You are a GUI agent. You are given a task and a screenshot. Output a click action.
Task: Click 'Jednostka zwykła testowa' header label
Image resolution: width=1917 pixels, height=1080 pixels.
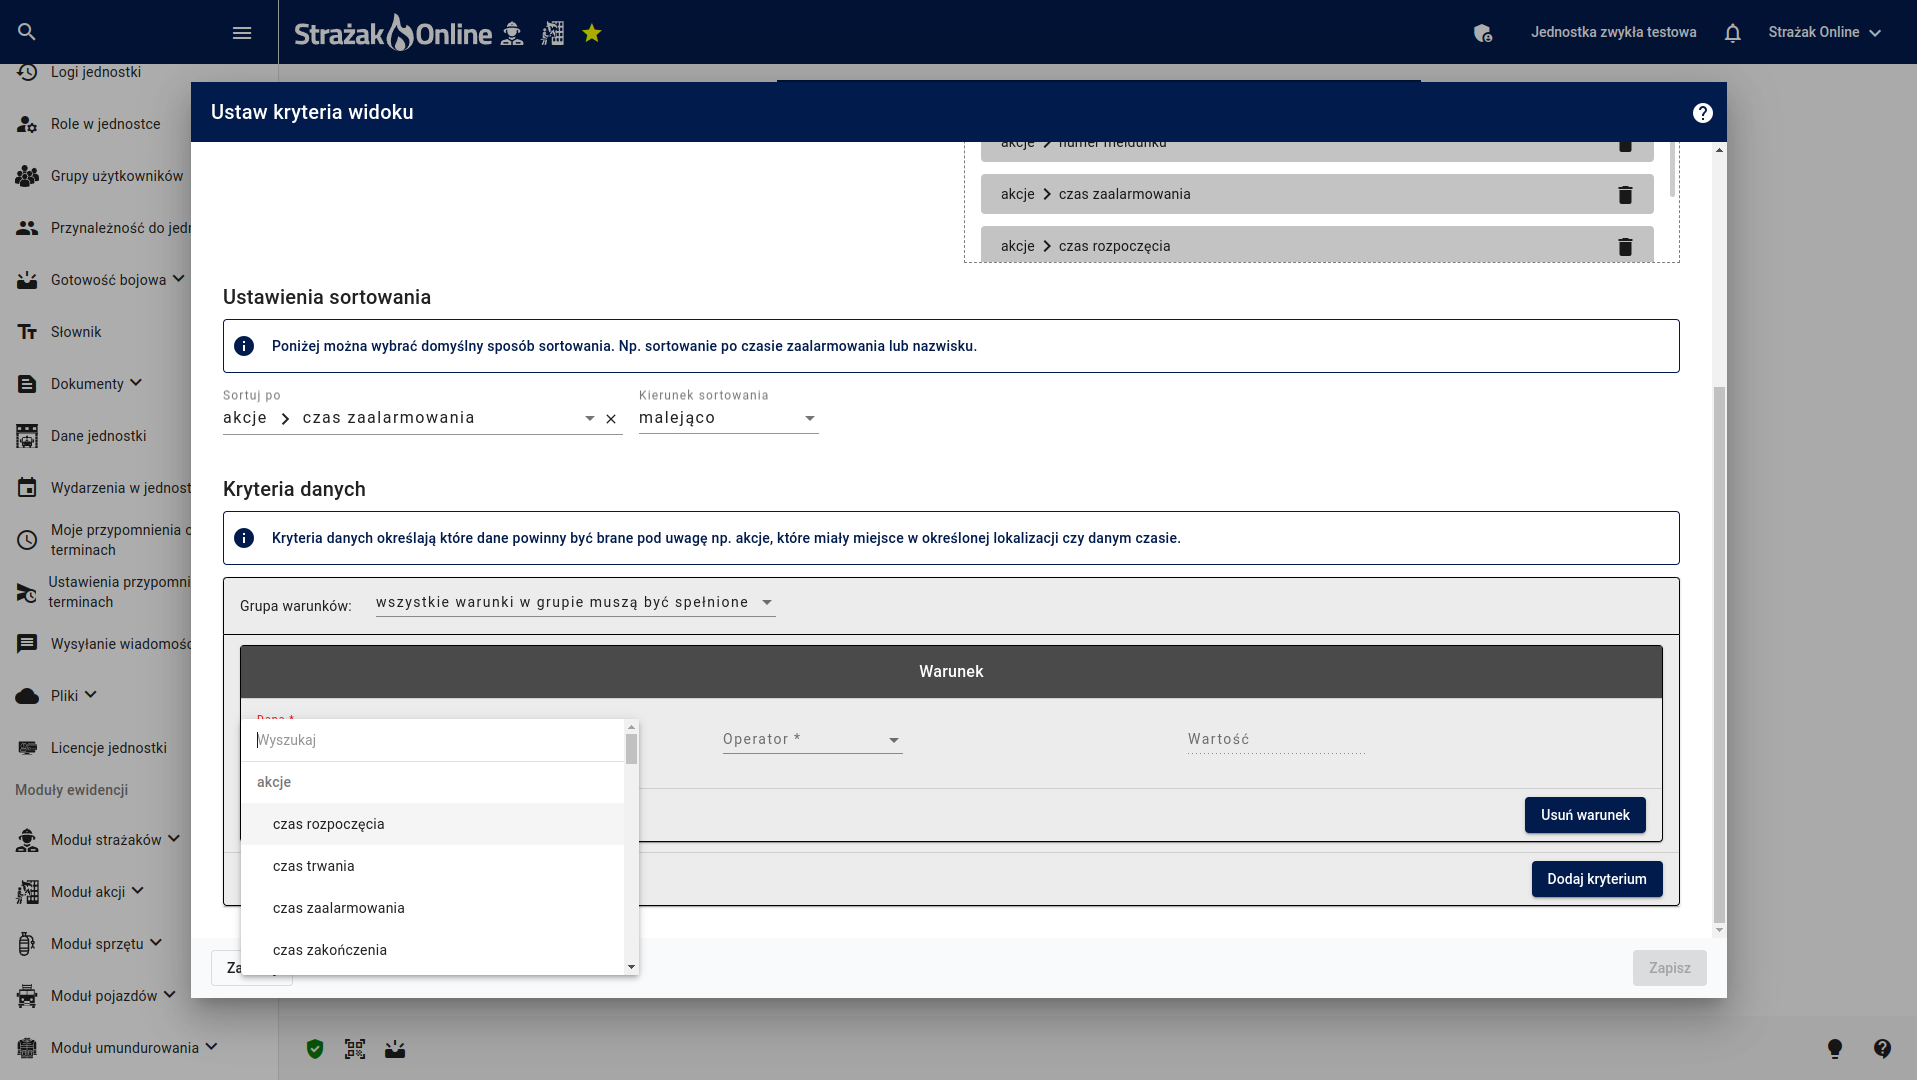[x=1613, y=33]
